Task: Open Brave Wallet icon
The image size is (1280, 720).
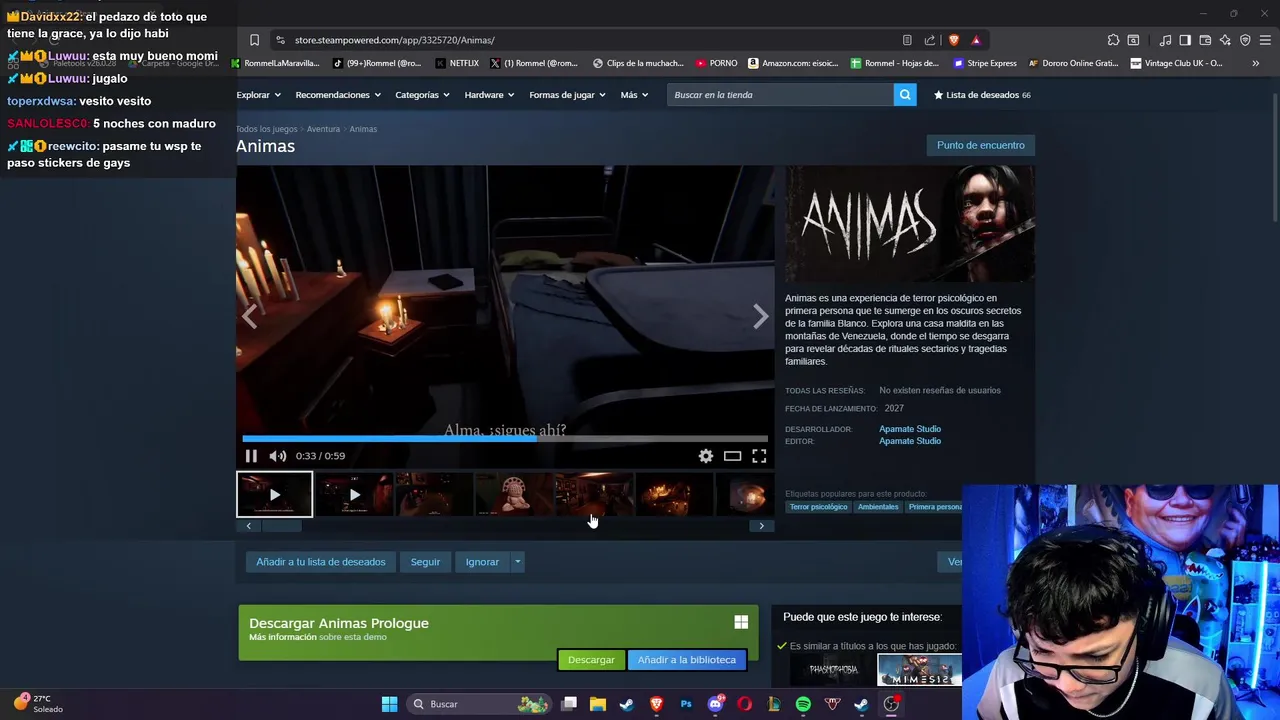Action: 1205,40
